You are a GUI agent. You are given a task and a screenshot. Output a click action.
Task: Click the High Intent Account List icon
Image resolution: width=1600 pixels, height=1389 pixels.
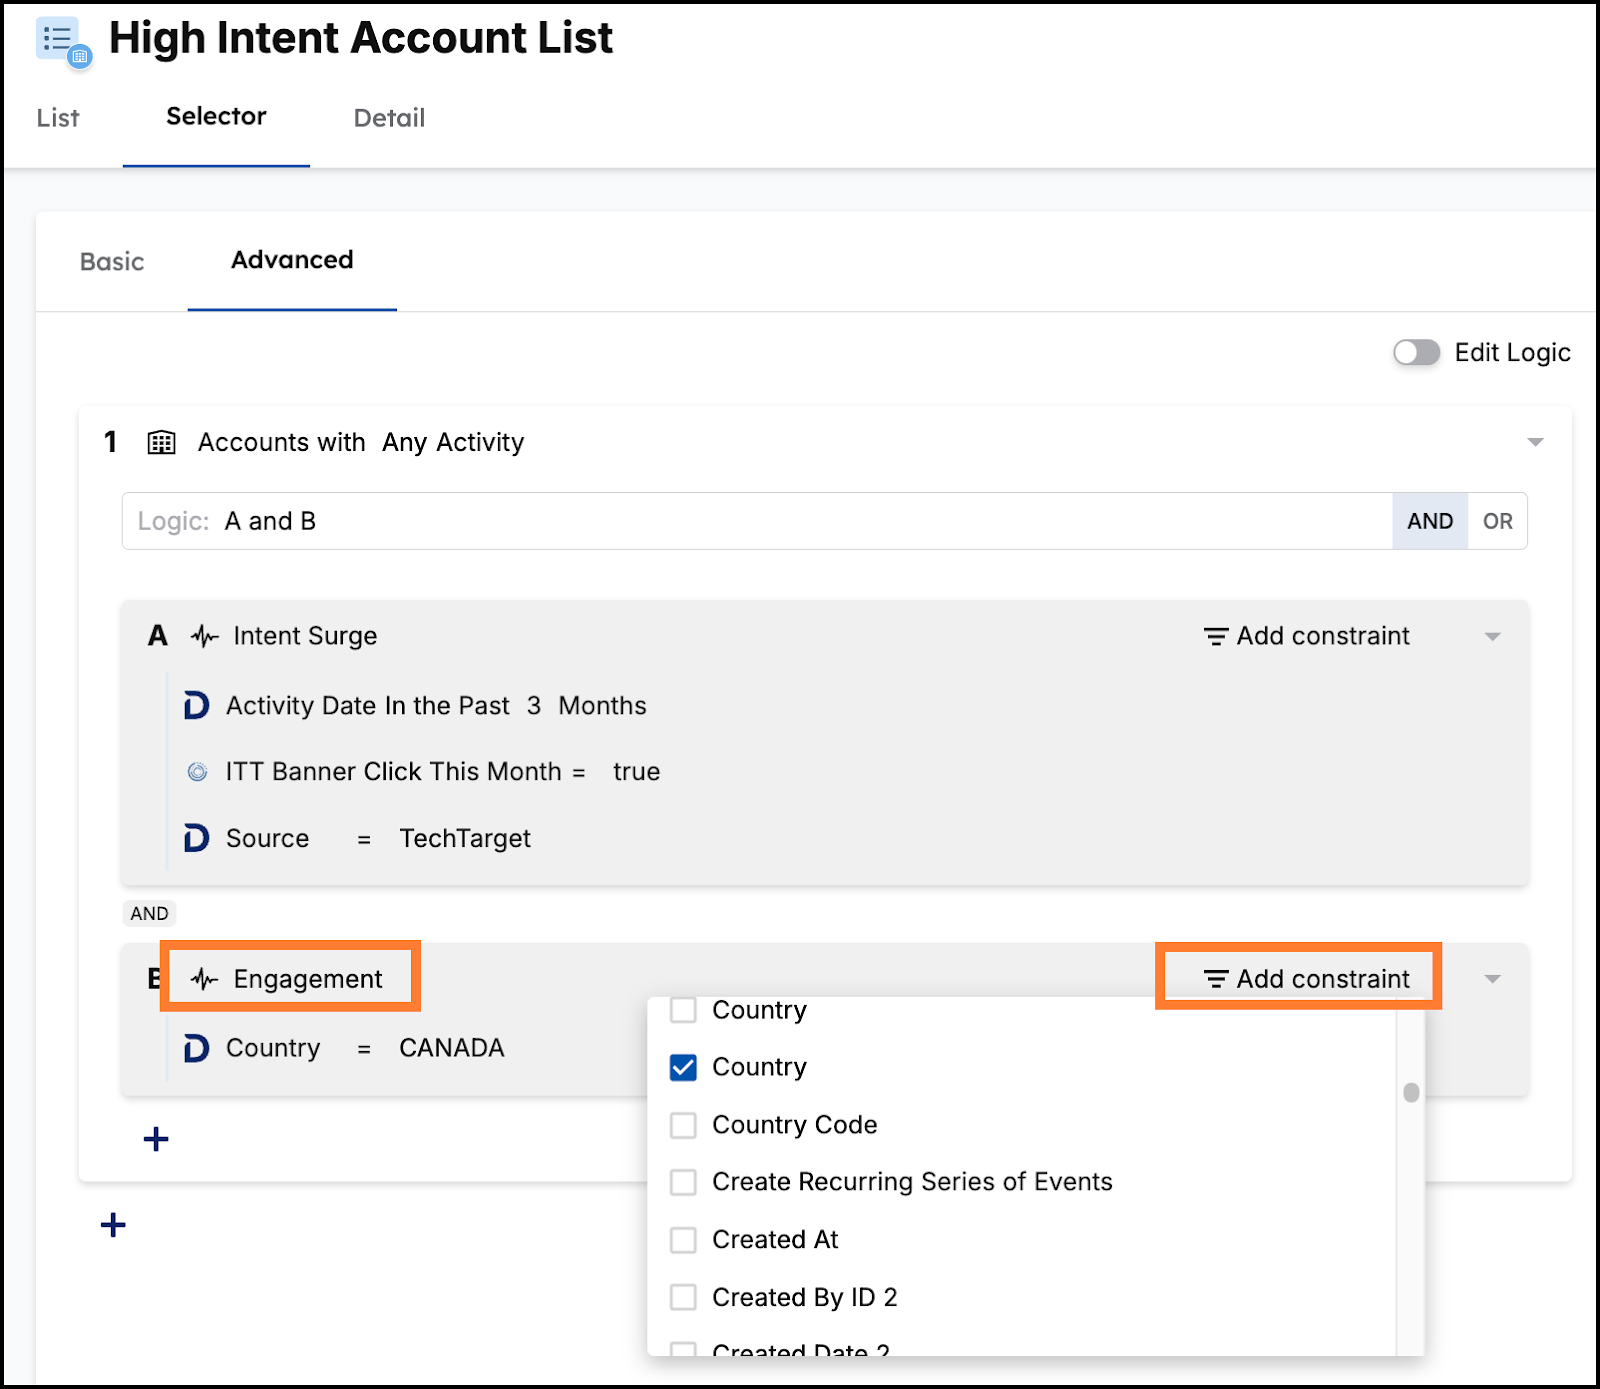(64, 43)
